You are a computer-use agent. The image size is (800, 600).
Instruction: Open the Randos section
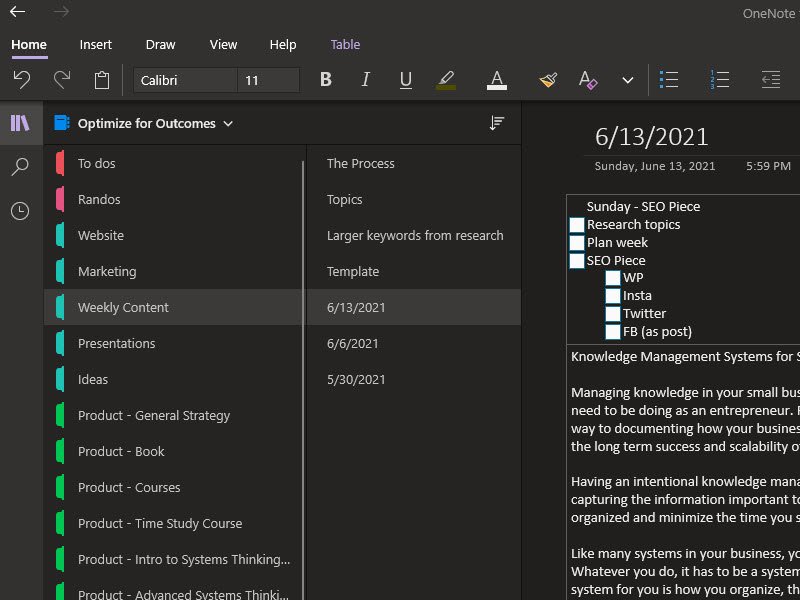click(x=173, y=199)
